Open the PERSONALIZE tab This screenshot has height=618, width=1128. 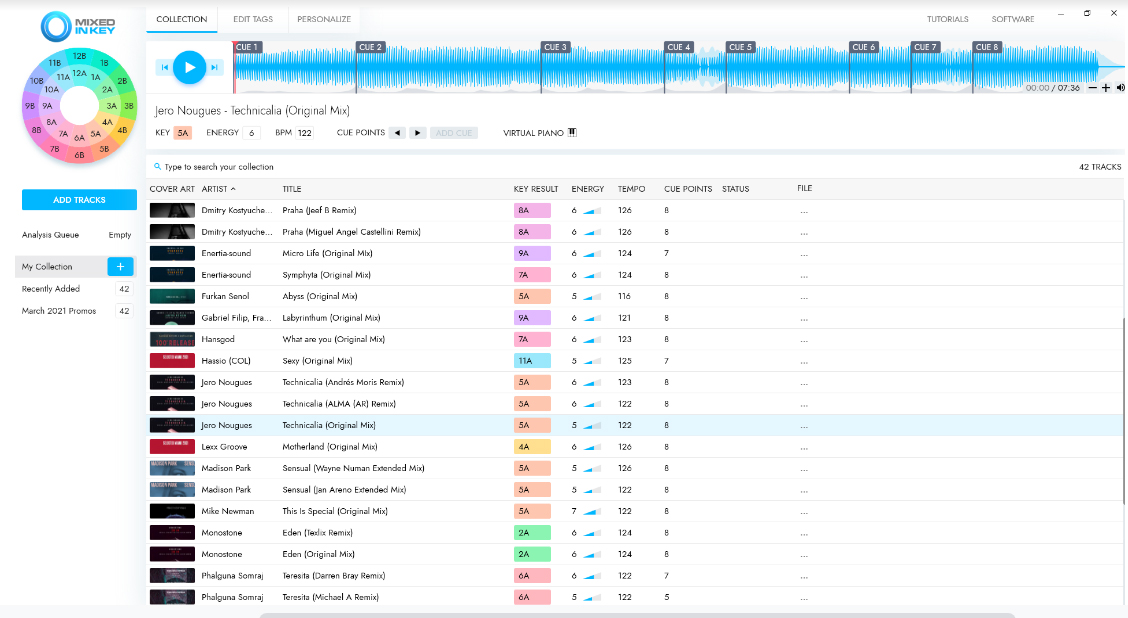click(x=322, y=18)
